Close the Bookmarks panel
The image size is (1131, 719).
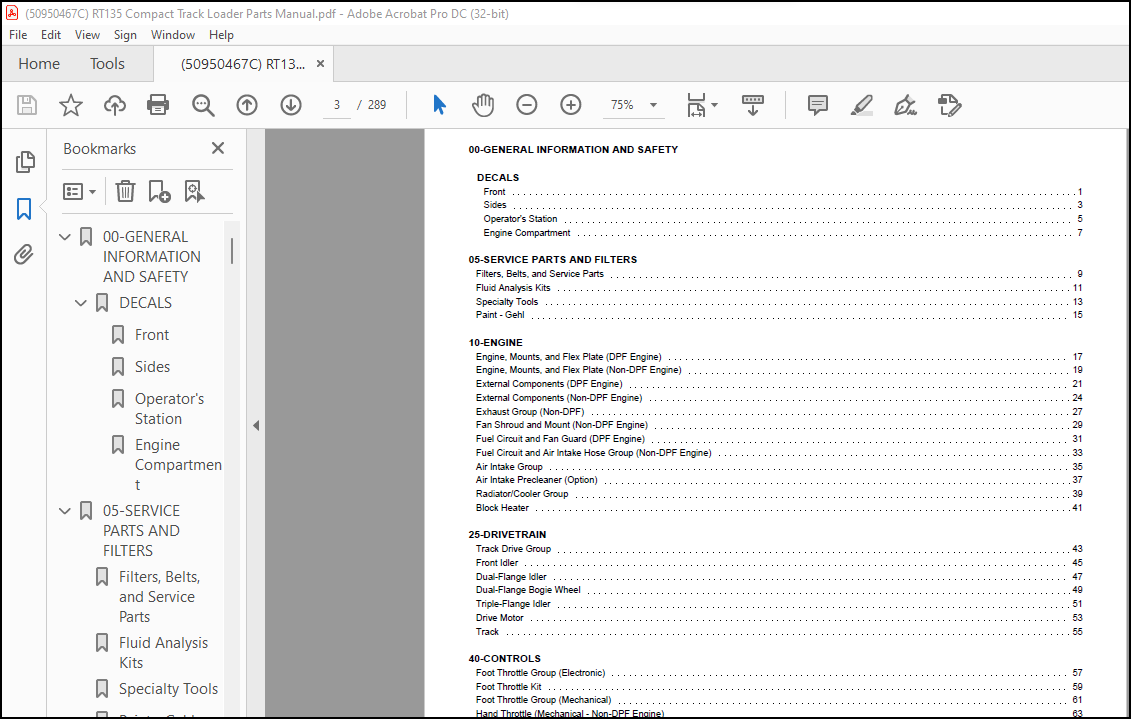[218, 149]
